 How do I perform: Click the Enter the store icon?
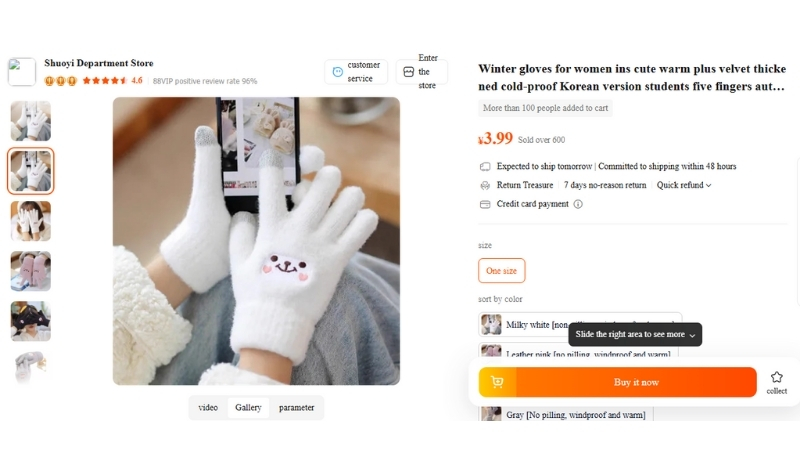click(407, 72)
